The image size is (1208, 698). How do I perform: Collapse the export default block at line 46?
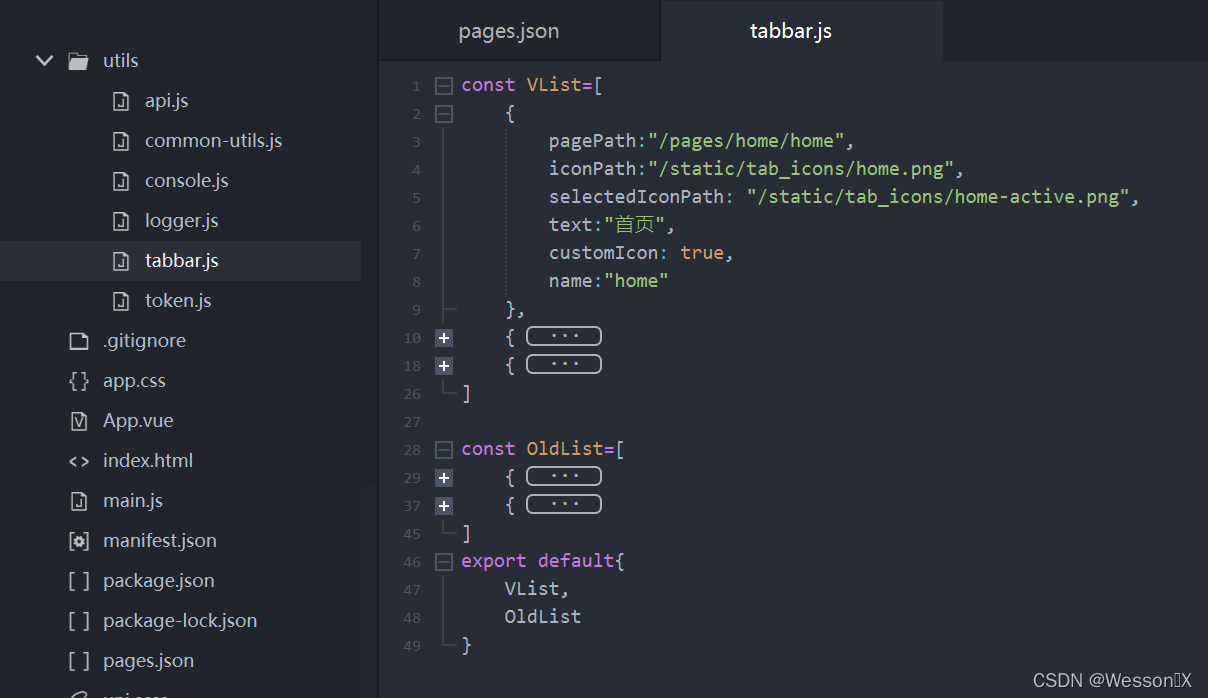444,562
